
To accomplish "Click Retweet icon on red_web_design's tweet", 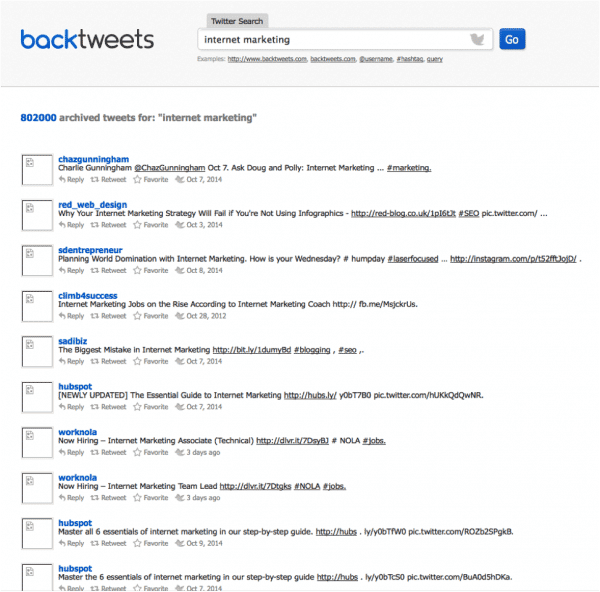I will click(x=95, y=225).
